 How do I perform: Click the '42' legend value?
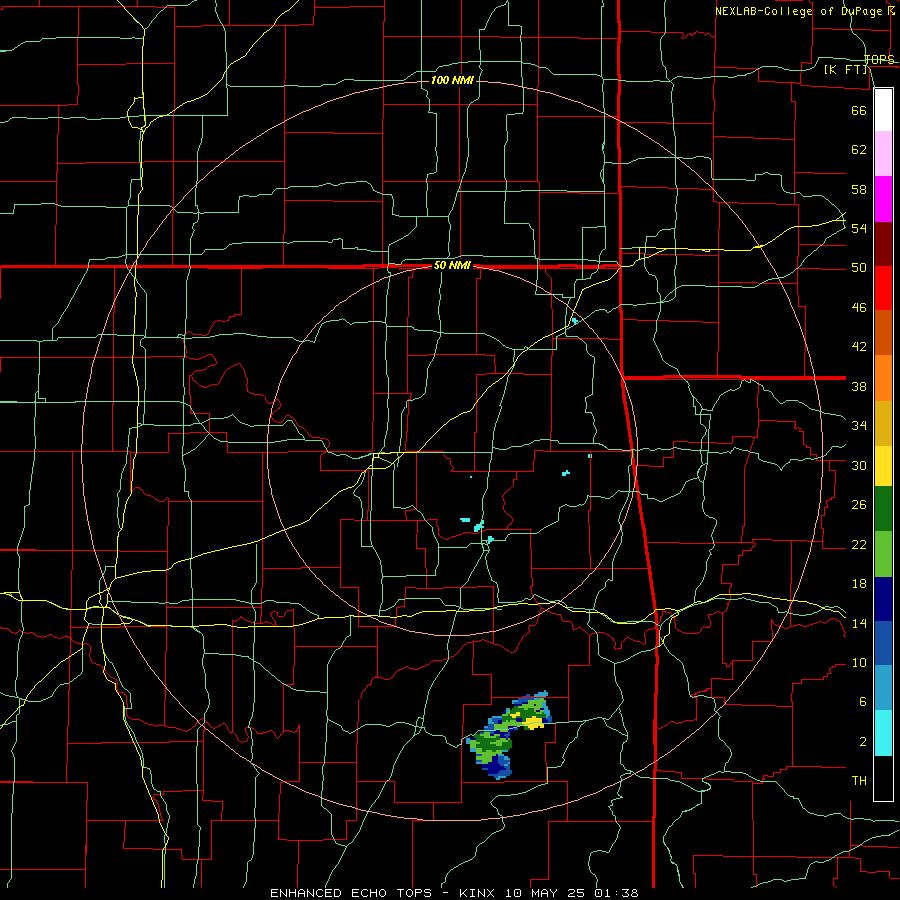(859, 346)
